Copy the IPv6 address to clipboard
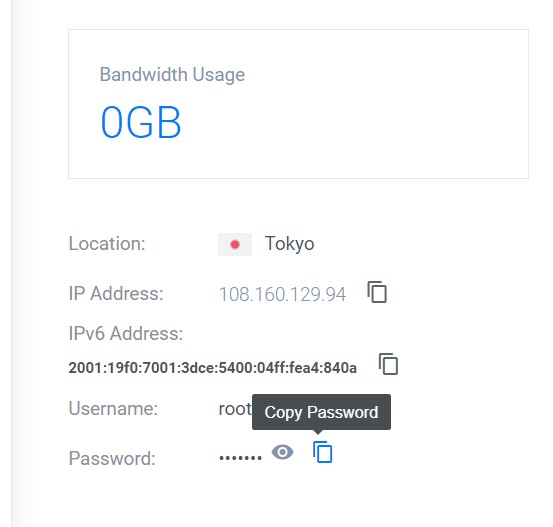This screenshot has height=527, width=553. pos(388,364)
